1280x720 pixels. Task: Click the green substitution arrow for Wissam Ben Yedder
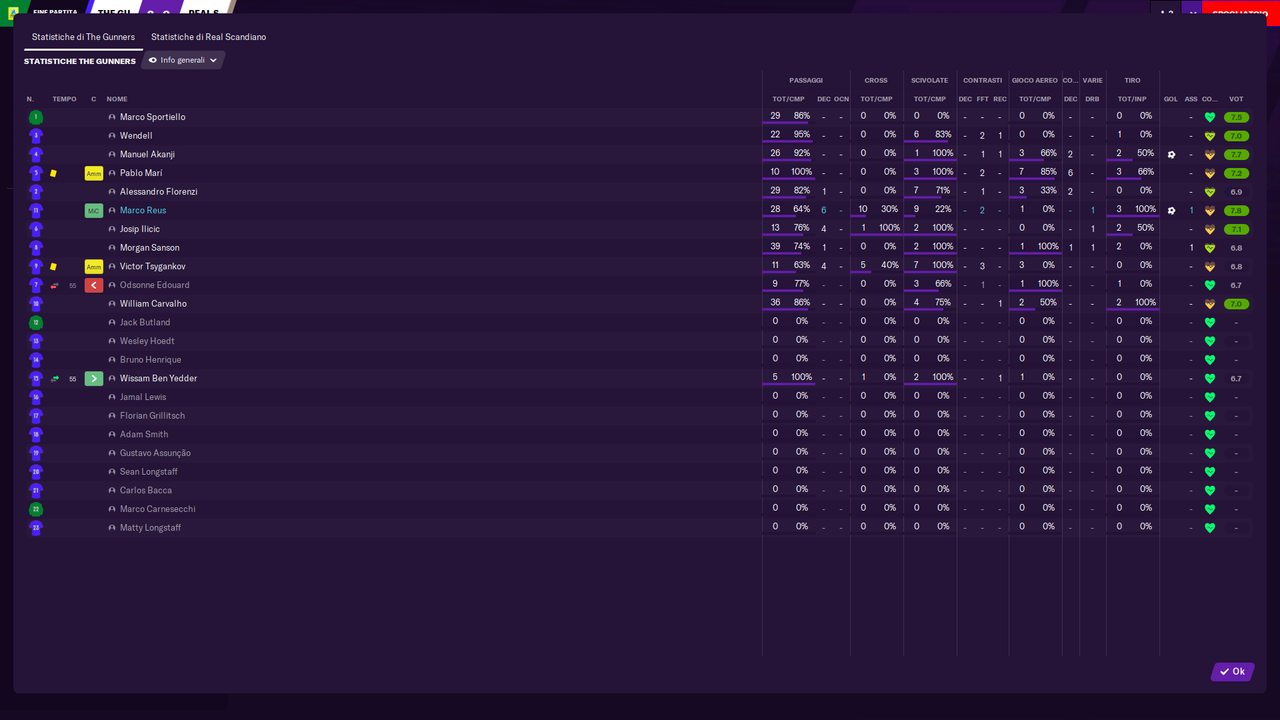[x=94, y=378]
